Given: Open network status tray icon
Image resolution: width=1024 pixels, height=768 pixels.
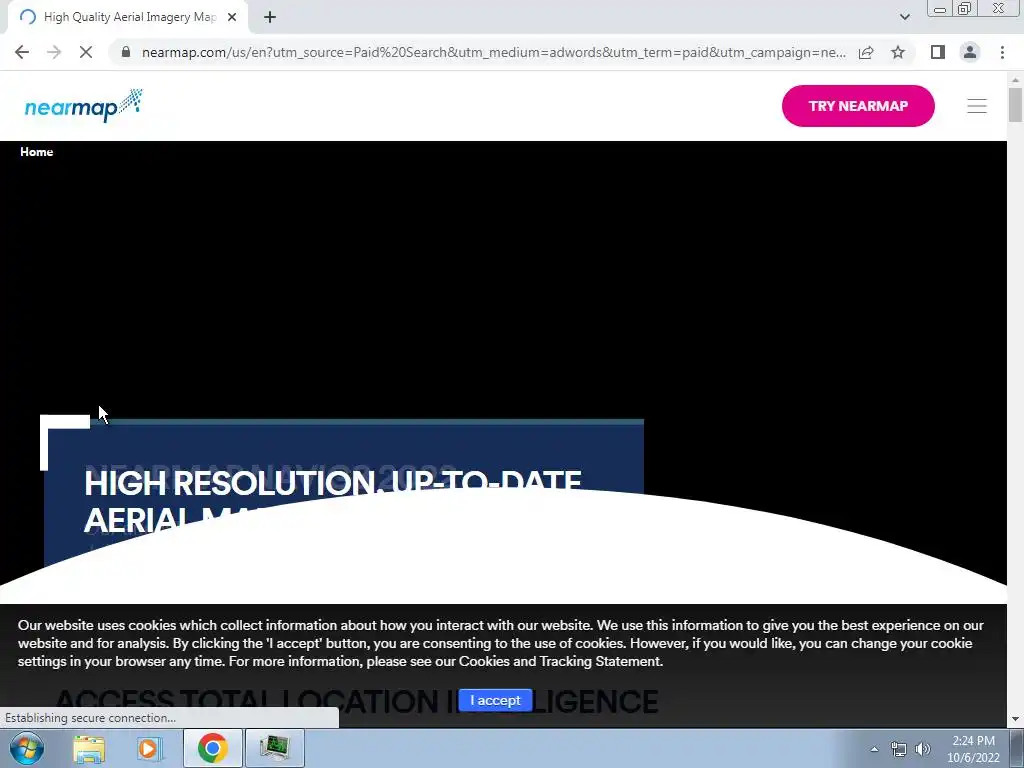Looking at the screenshot, I should [899, 749].
